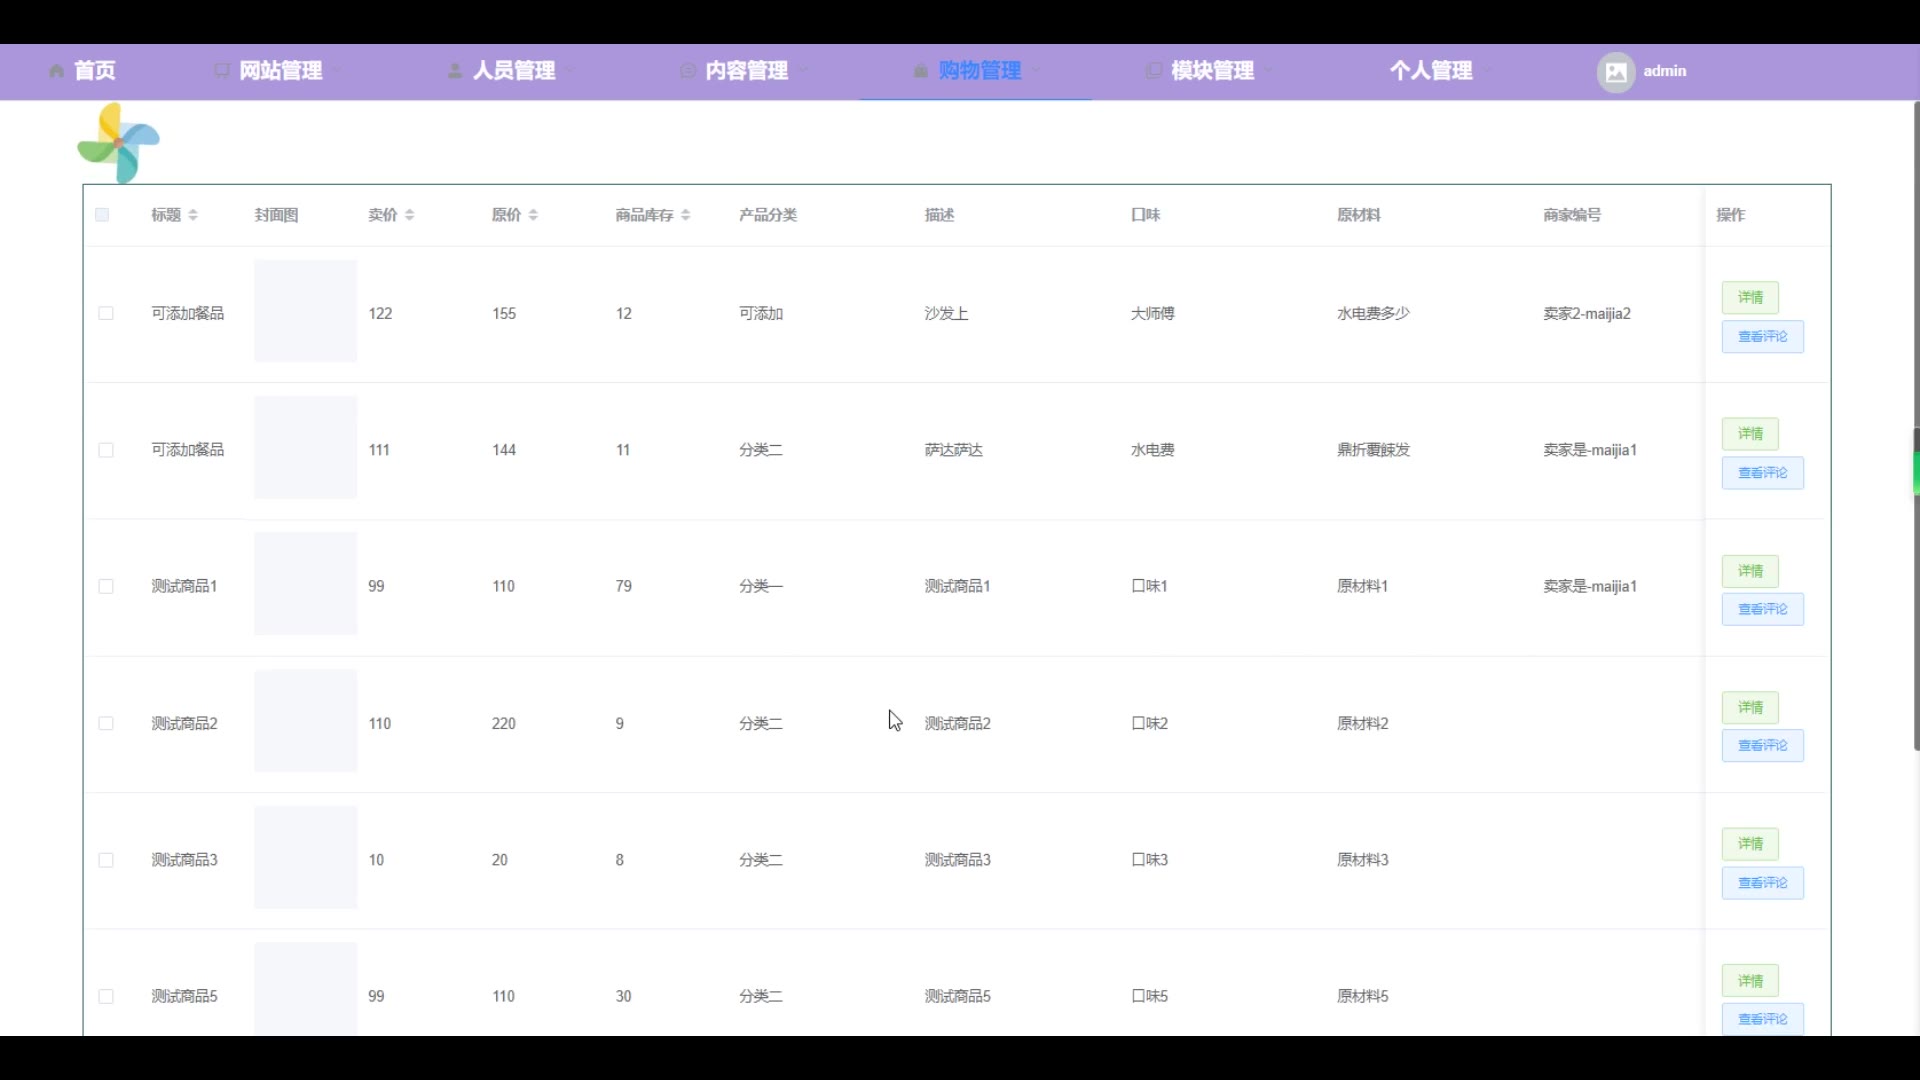This screenshot has width=1920, height=1080.
Task: Open the 网站管理 menu item
Action: coord(281,71)
